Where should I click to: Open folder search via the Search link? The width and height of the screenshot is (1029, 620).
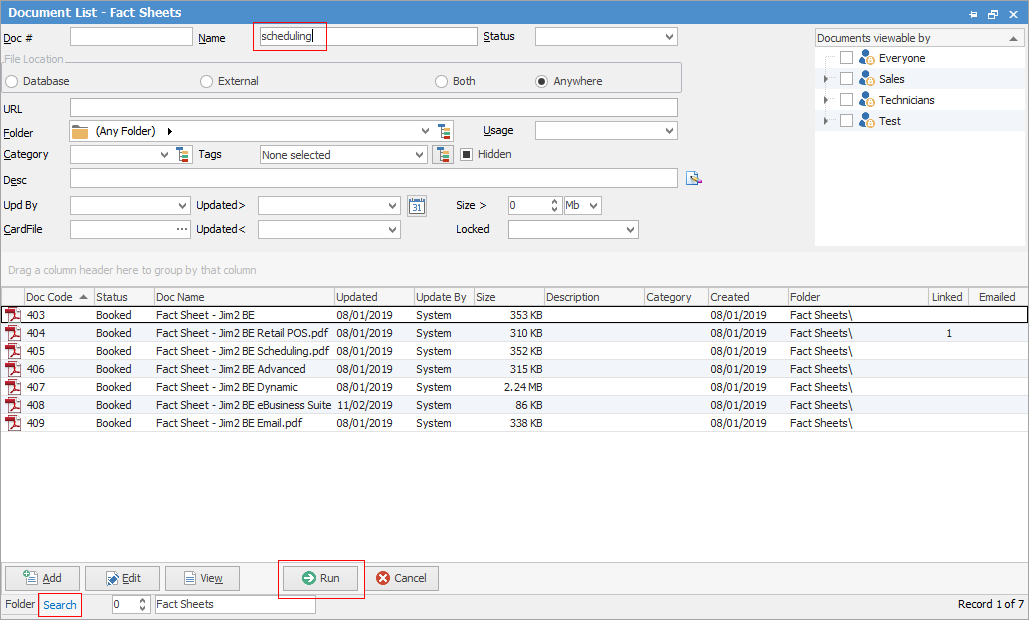click(60, 604)
